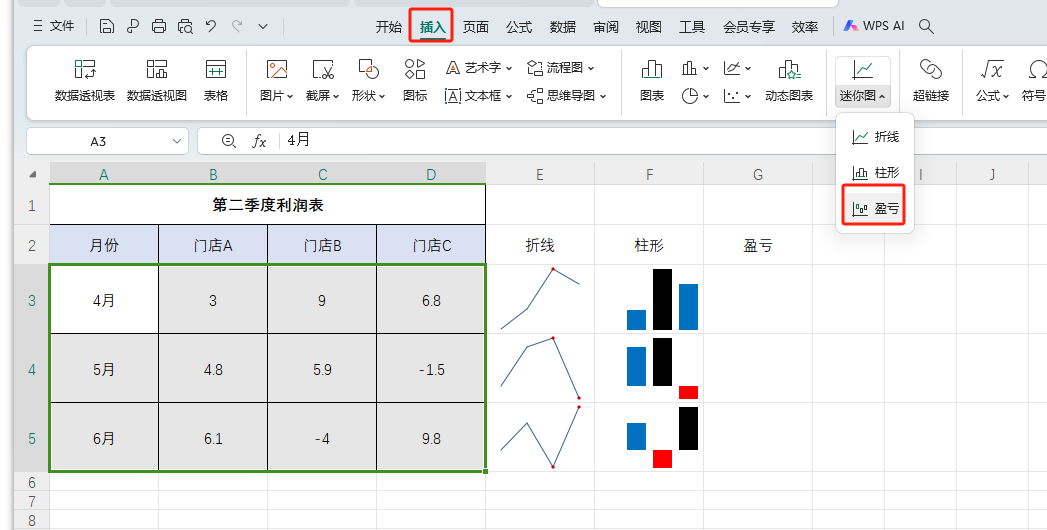Select row 6 header

[32, 482]
